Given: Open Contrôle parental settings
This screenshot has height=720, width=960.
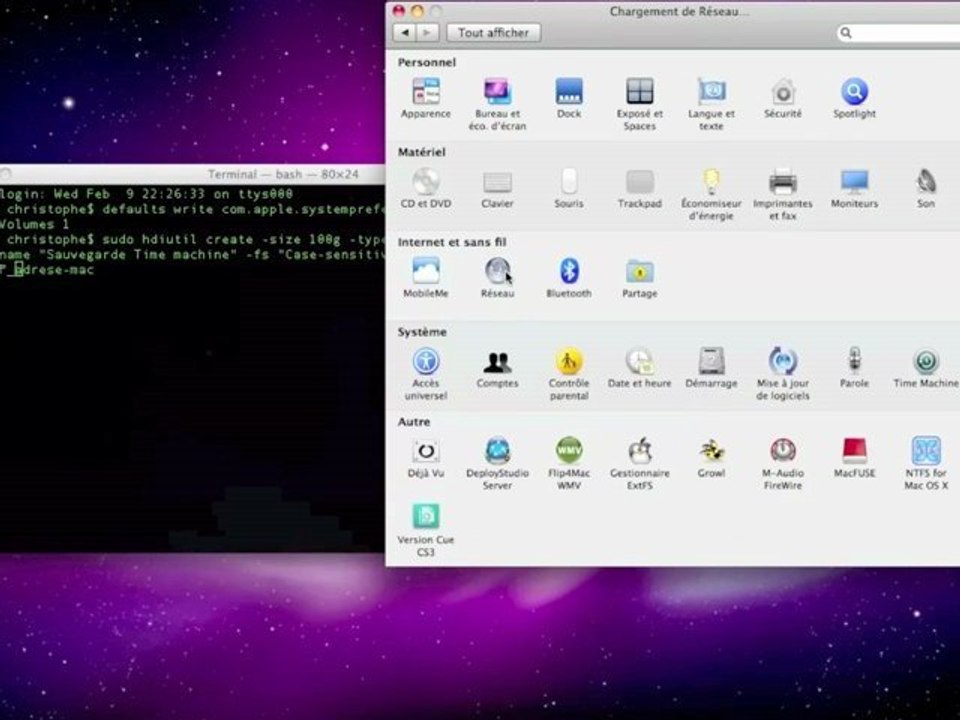Looking at the screenshot, I should [569, 373].
